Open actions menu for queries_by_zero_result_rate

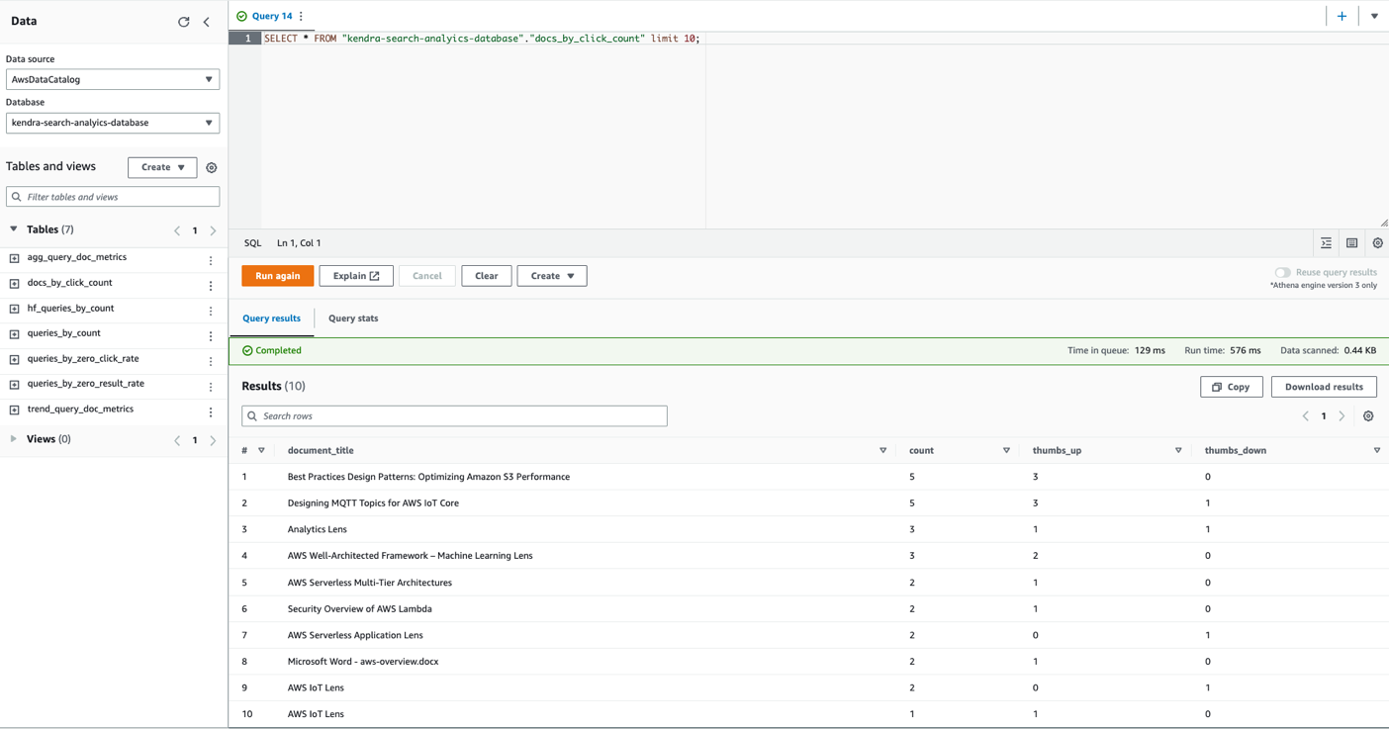(x=211, y=387)
